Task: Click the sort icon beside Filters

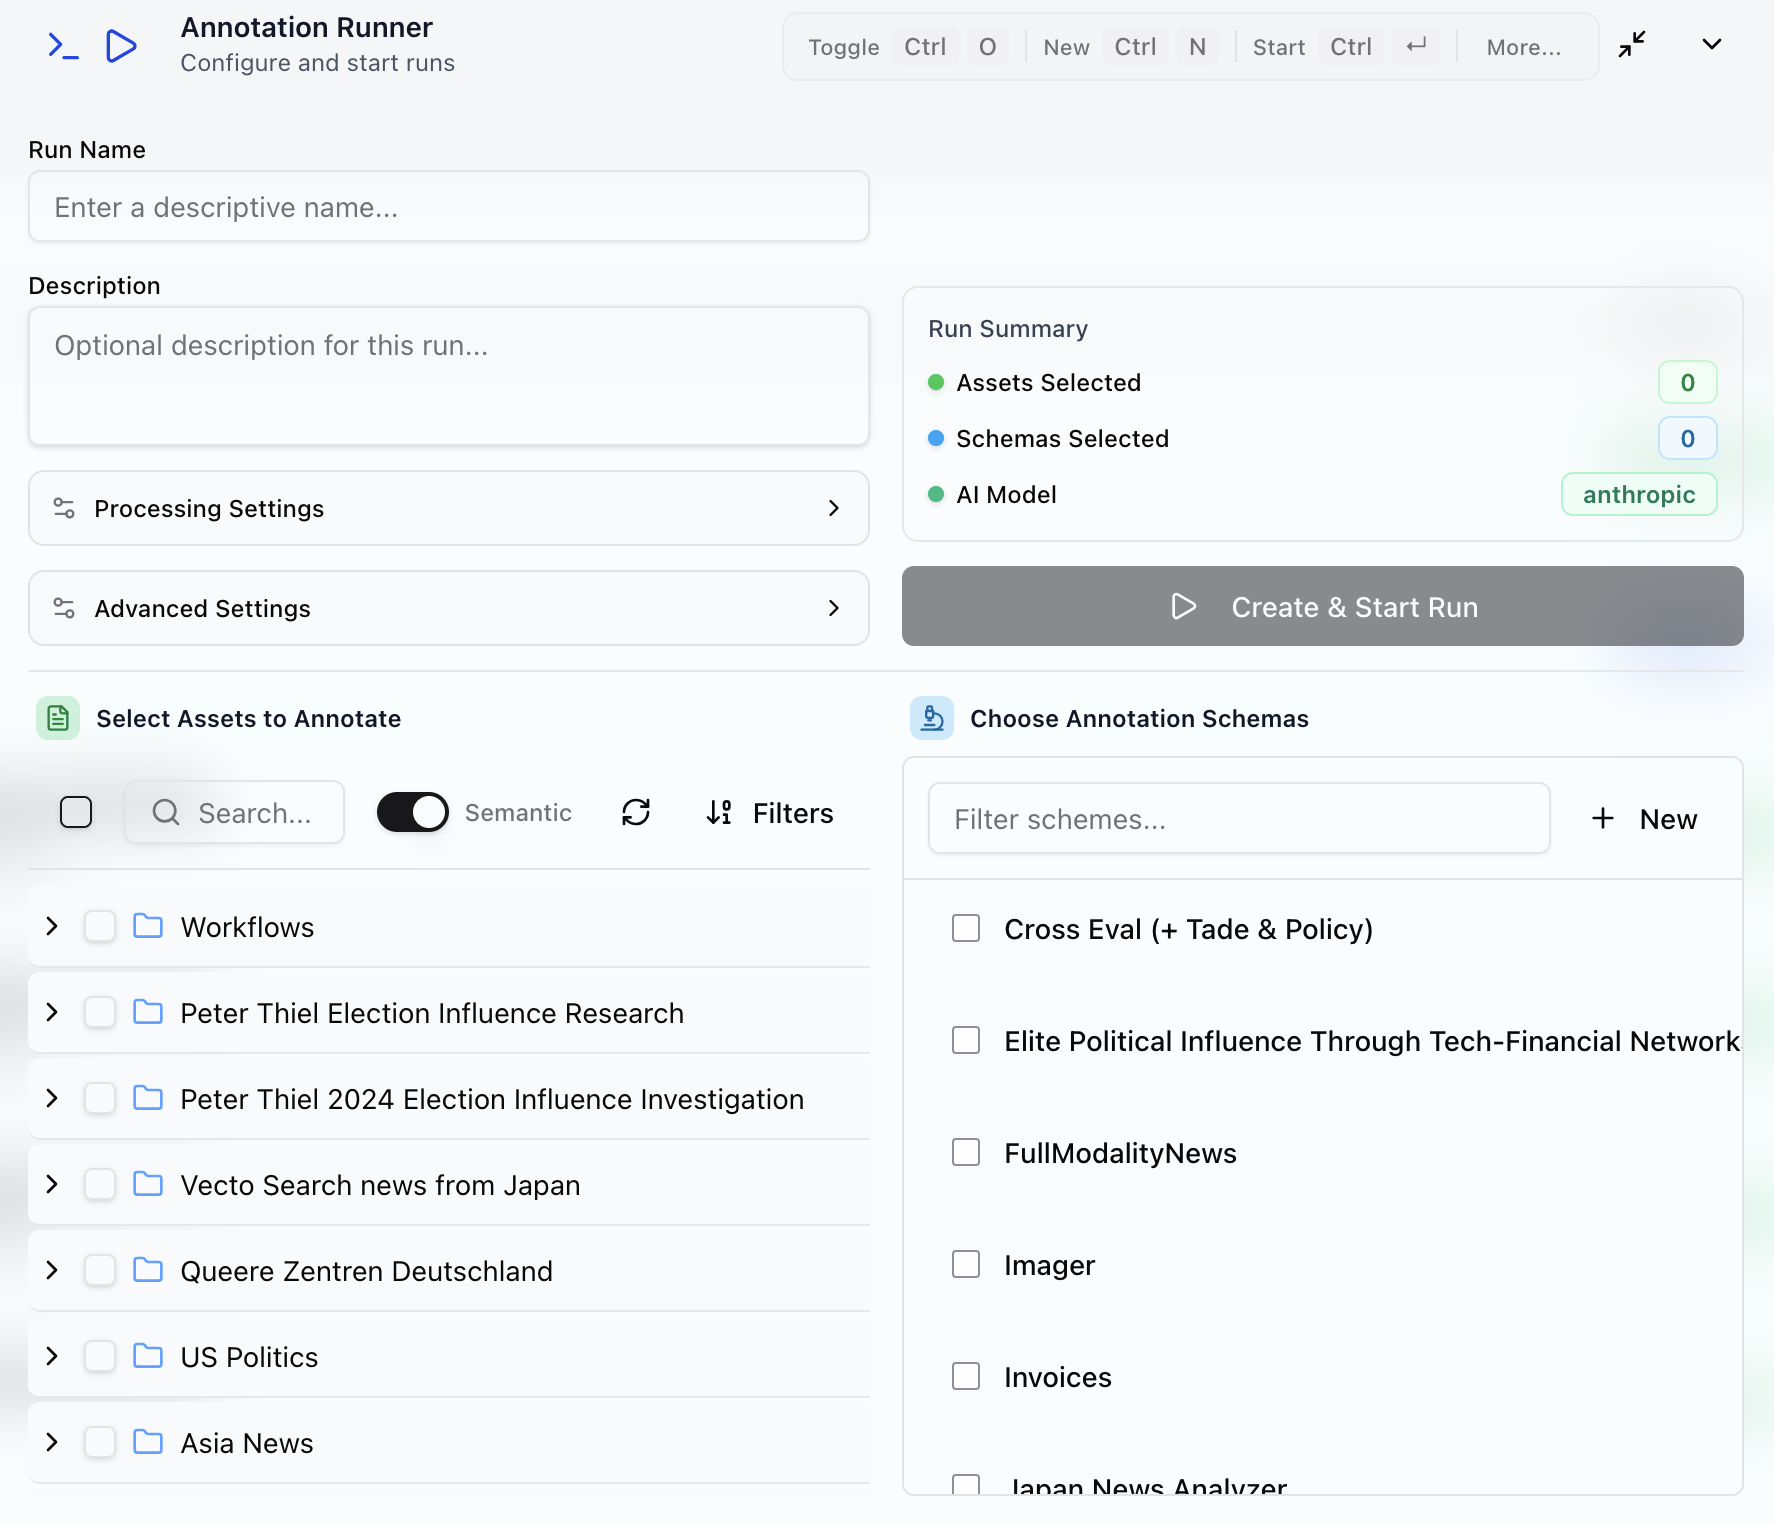Action: 719,812
